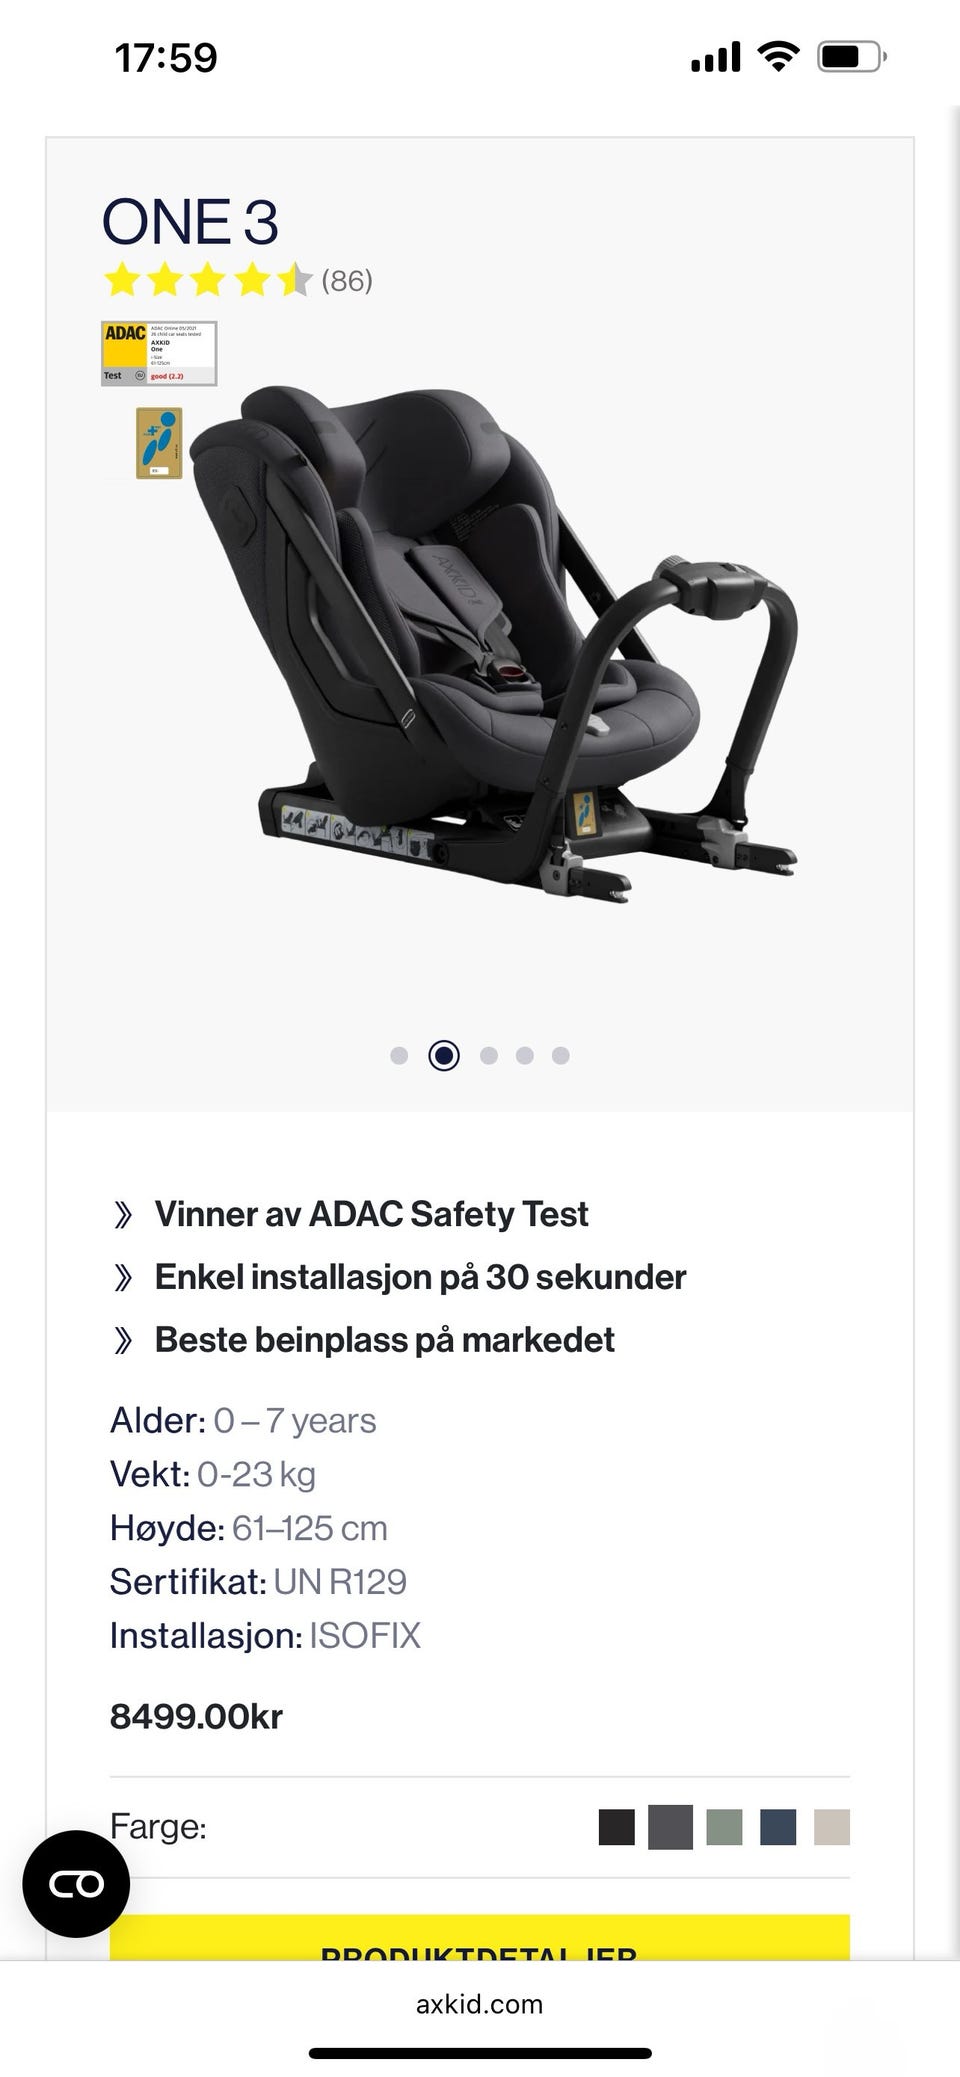Choose the navy blue color swatch

point(778,1827)
